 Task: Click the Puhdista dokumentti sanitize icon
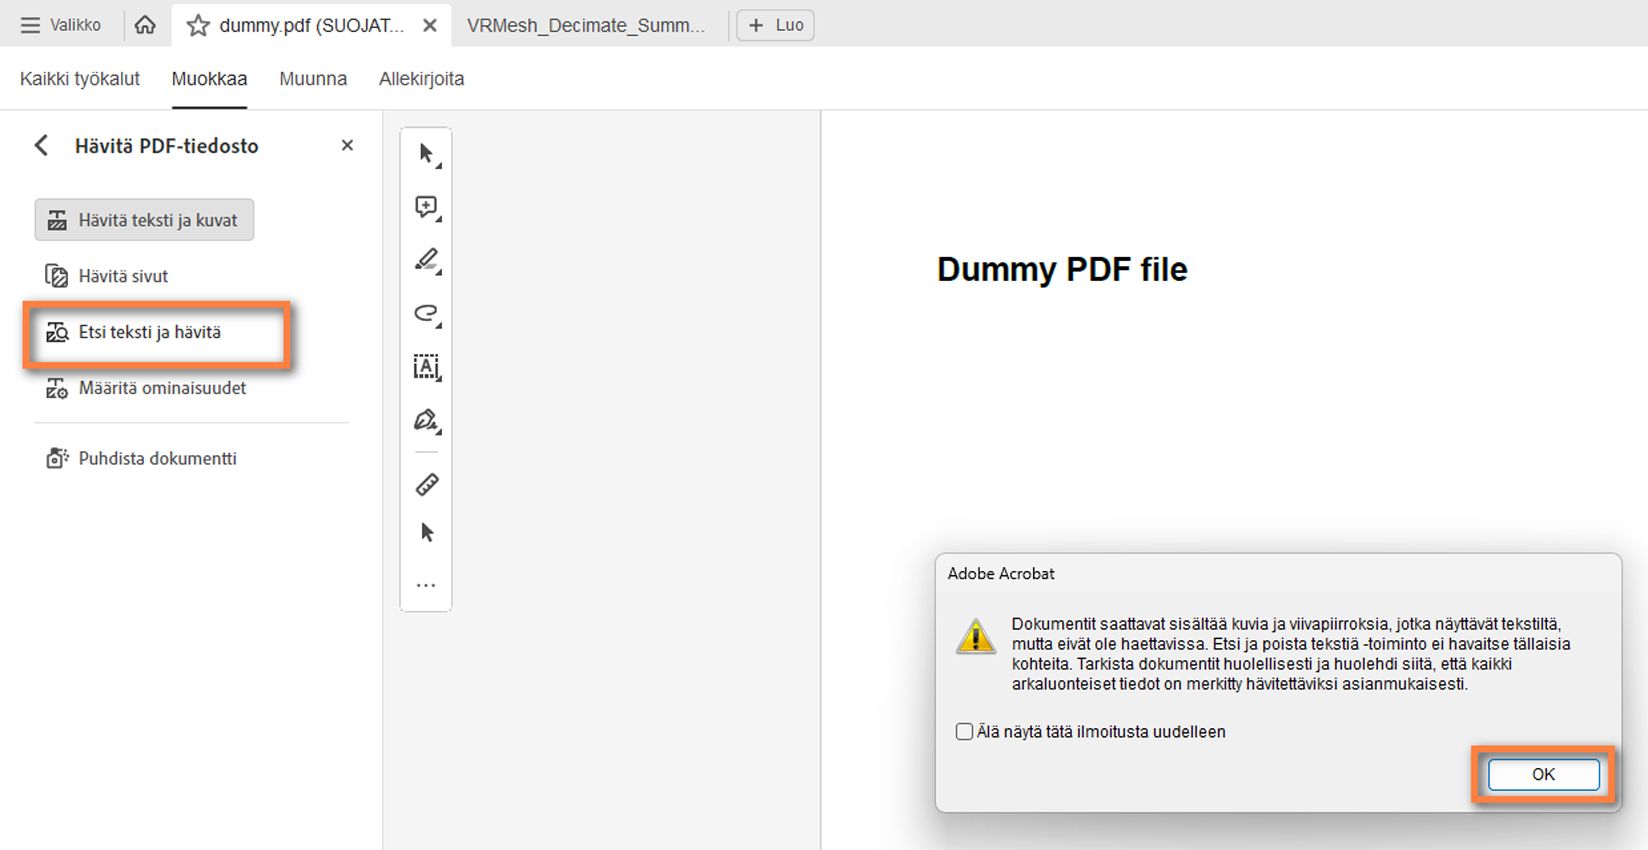click(57, 459)
